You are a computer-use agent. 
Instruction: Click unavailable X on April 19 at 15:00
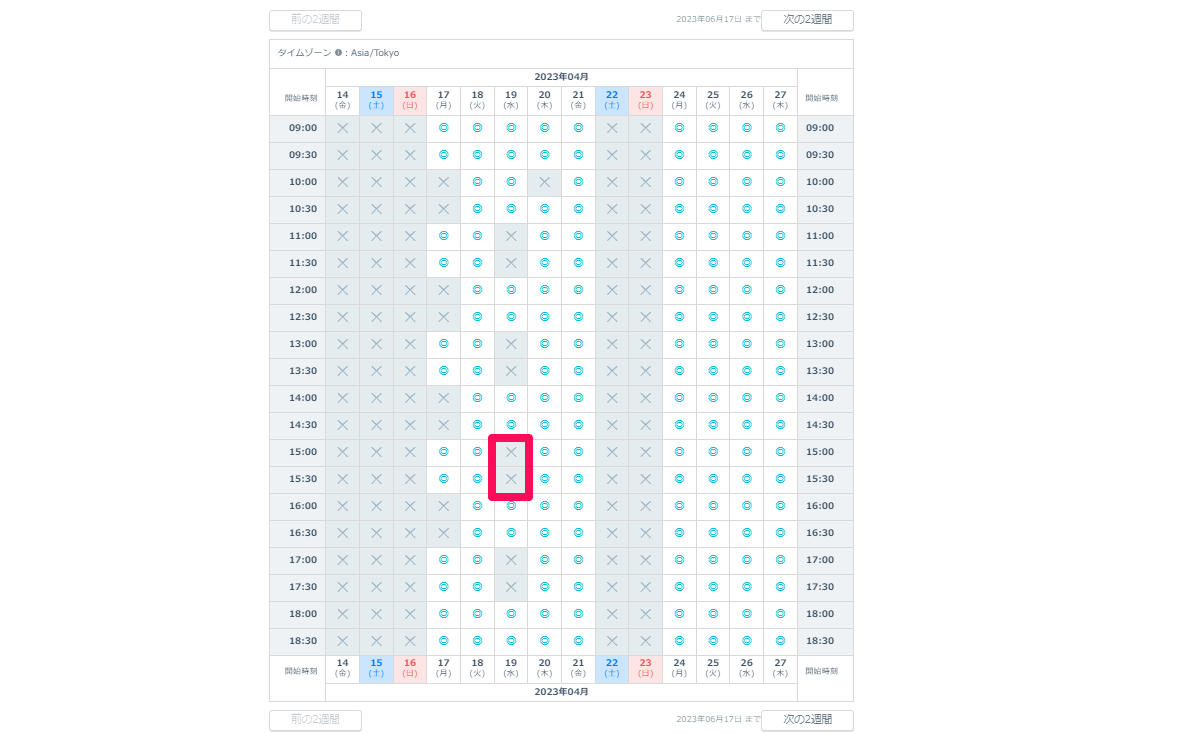(x=511, y=452)
